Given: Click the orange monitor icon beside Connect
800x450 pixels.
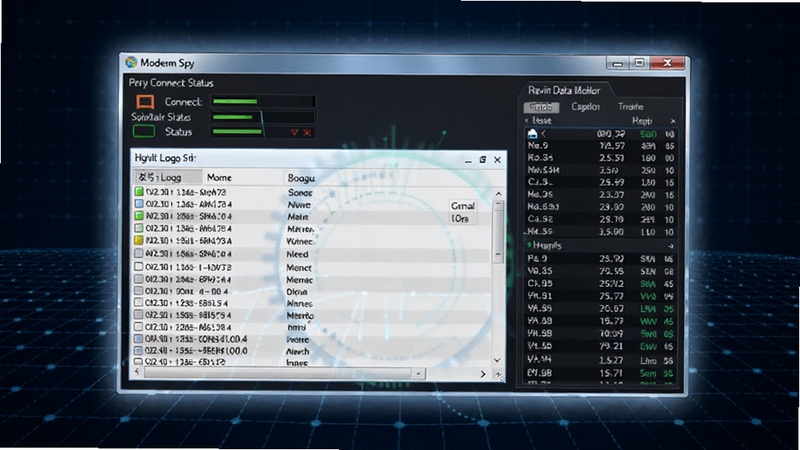Looking at the screenshot, I should pos(145,102).
